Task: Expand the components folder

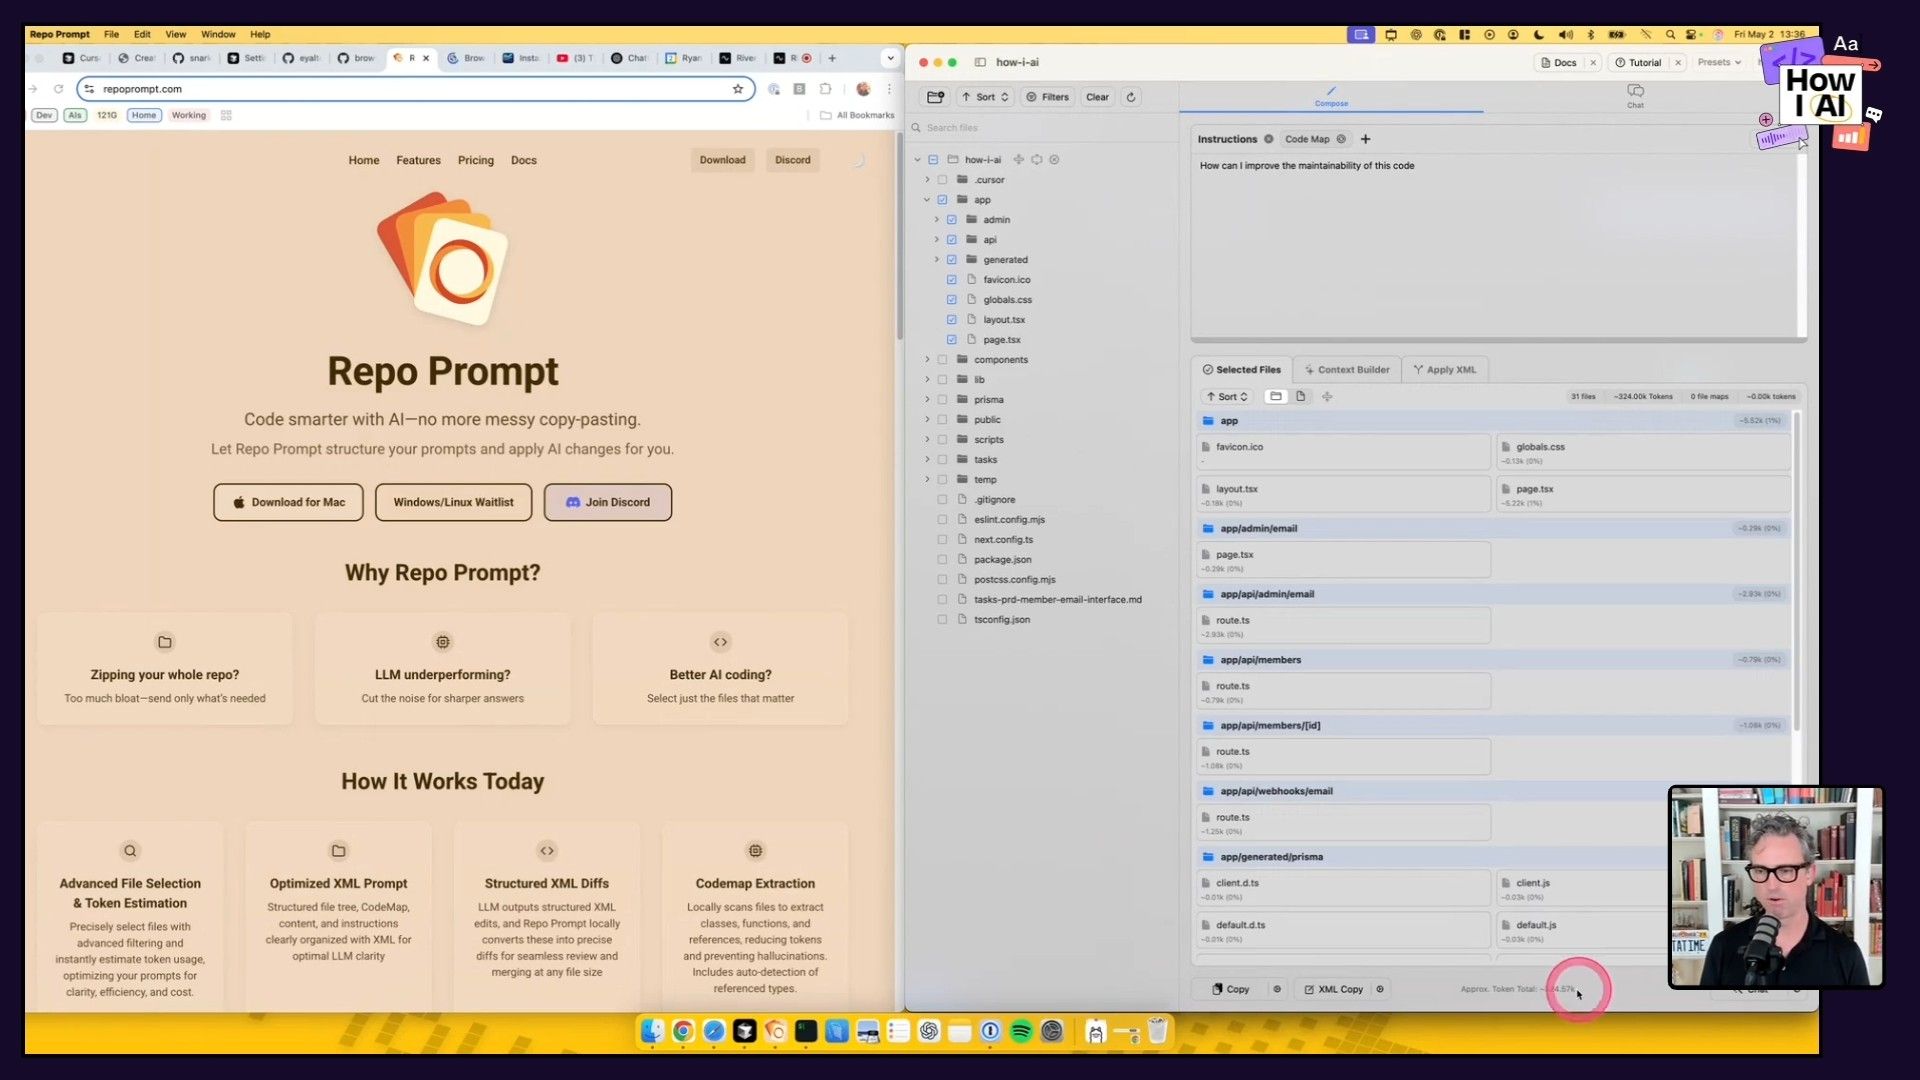Action: [x=927, y=360]
